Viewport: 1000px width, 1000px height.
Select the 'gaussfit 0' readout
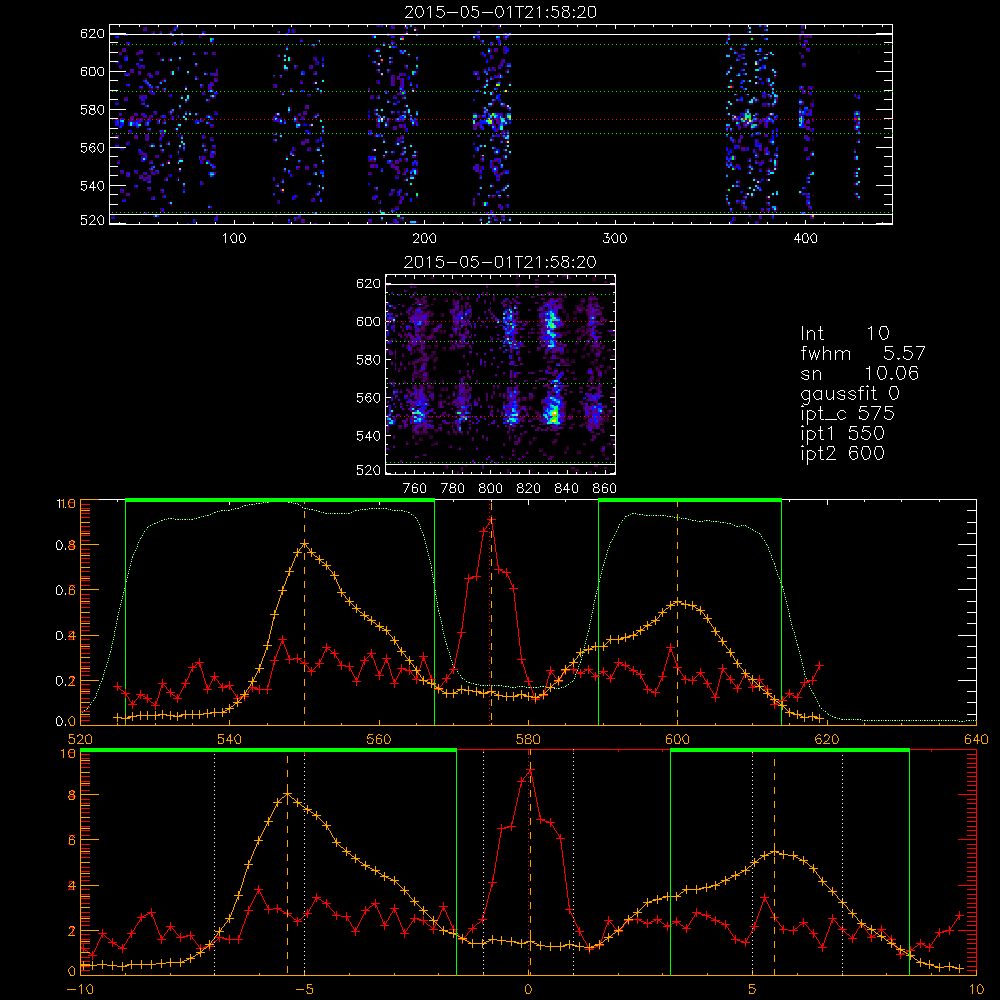(850, 393)
